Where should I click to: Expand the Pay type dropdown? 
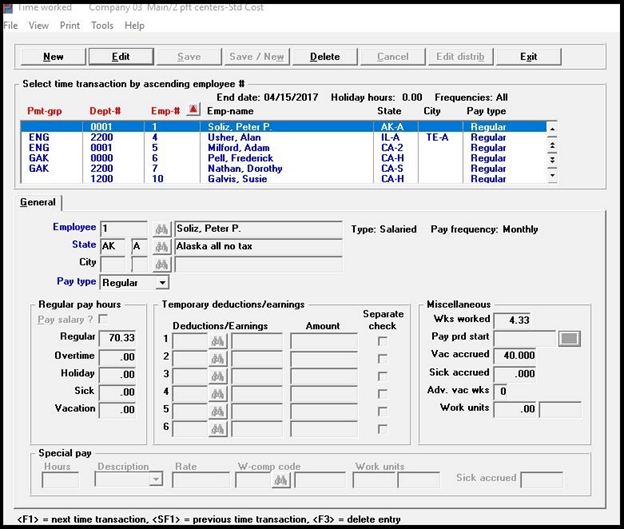coord(162,283)
